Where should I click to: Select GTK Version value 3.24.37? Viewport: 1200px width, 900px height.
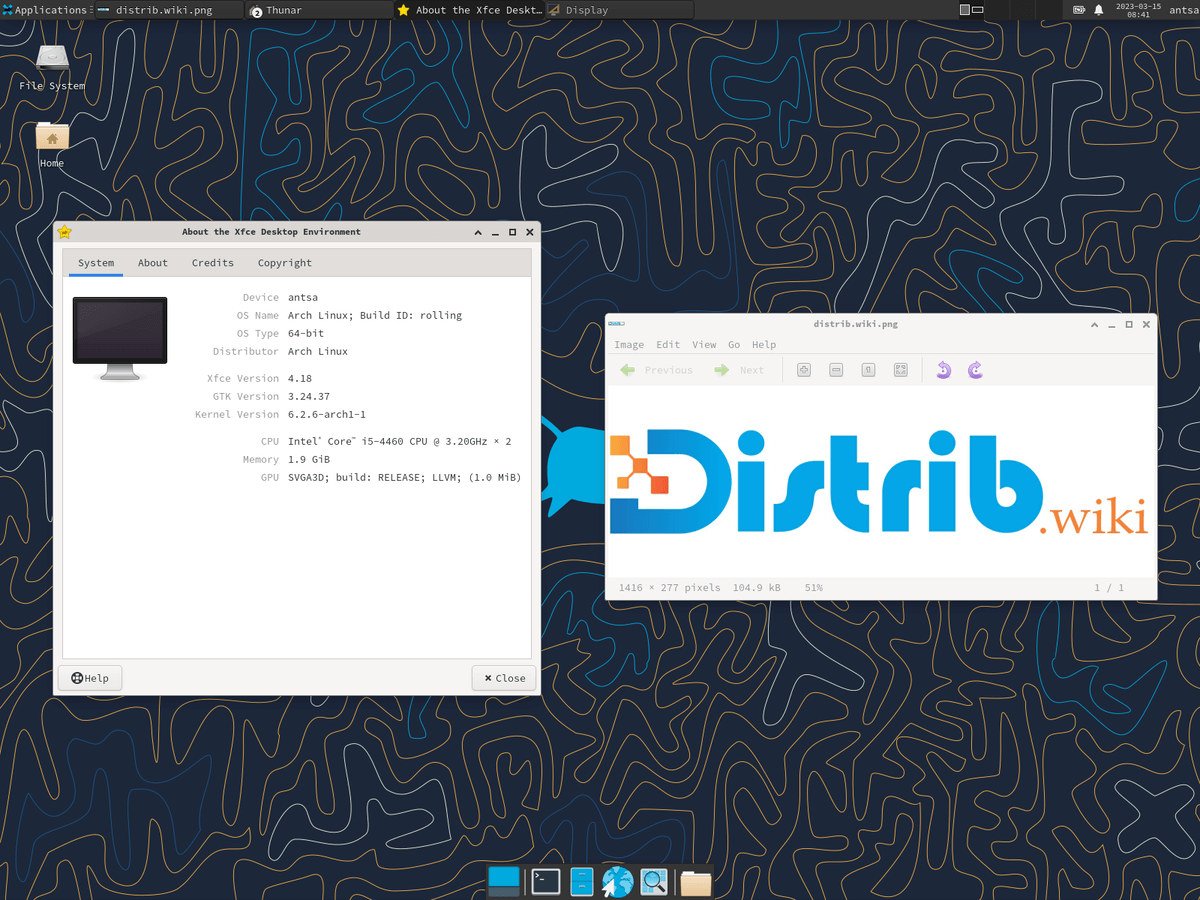tap(309, 397)
